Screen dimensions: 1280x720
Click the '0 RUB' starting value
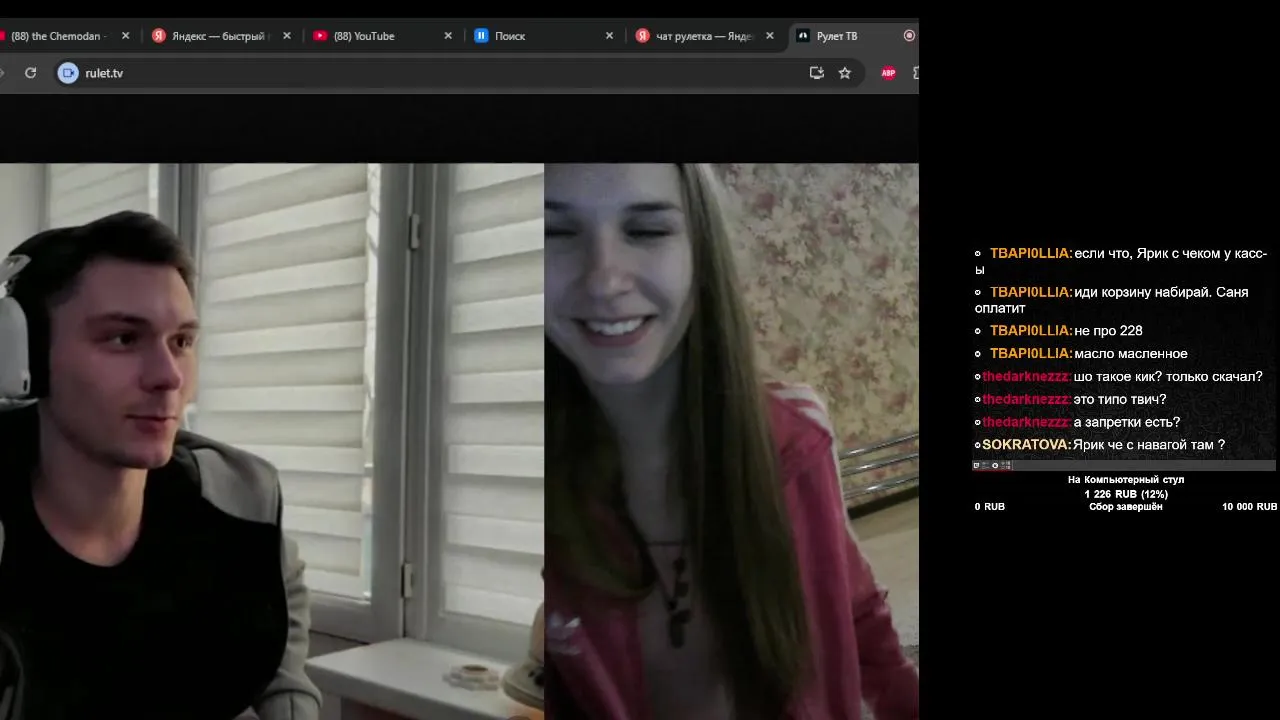tap(990, 507)
